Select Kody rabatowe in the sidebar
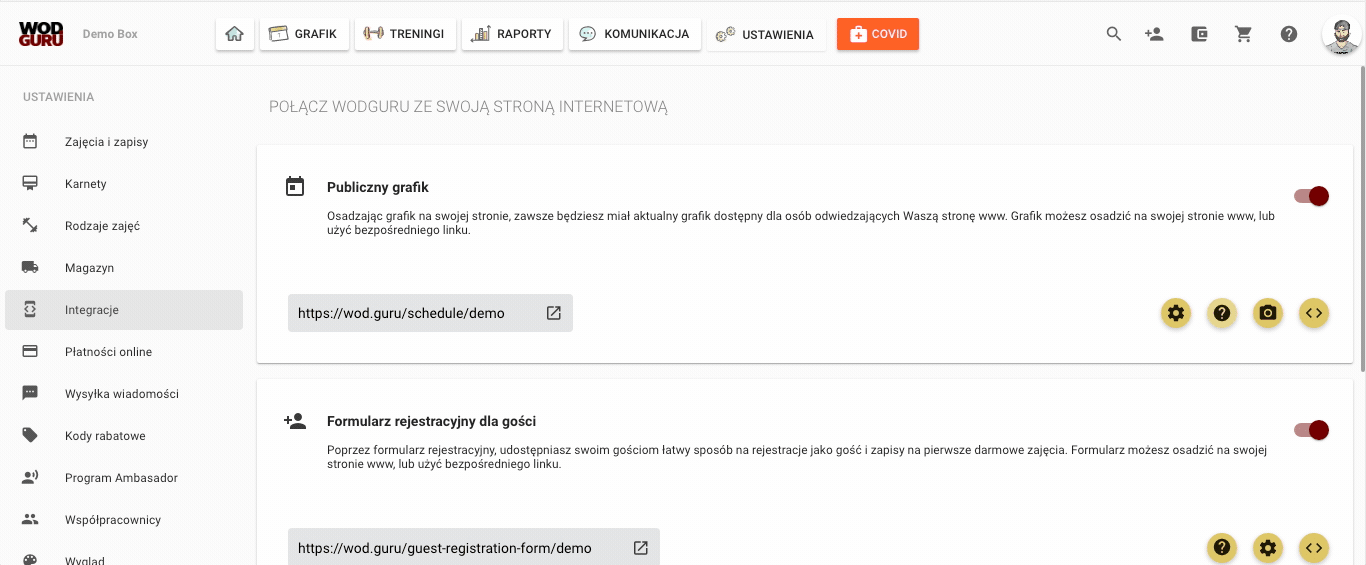Image resolution: width=1366 pixels, height=565 pixels. (124, 436)
